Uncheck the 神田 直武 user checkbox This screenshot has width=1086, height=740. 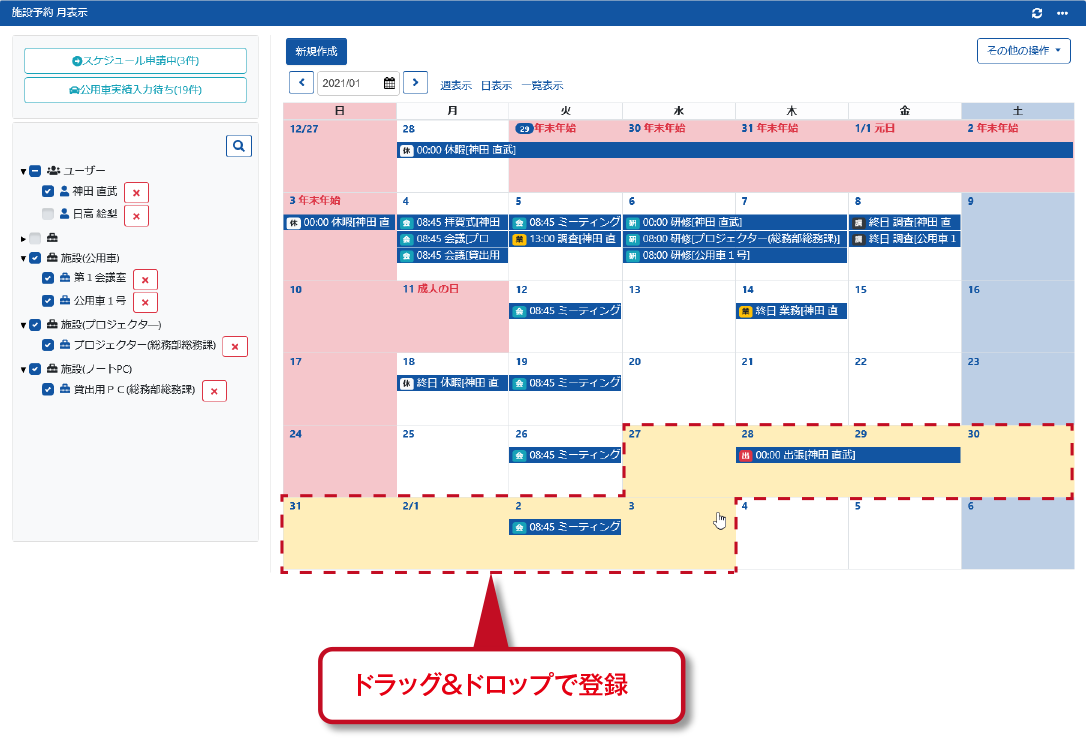tap(48, 191)
